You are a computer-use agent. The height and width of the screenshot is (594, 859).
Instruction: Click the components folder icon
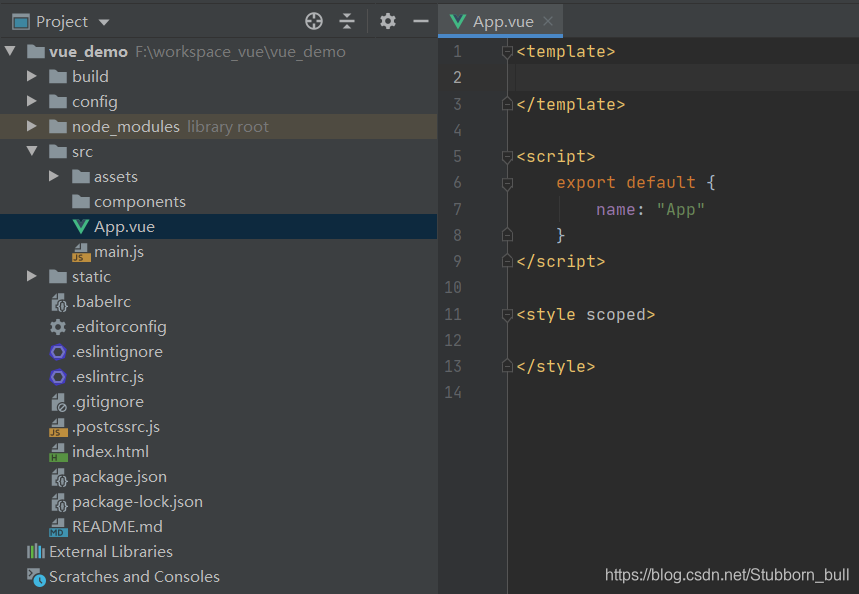[x=81, y=202]
